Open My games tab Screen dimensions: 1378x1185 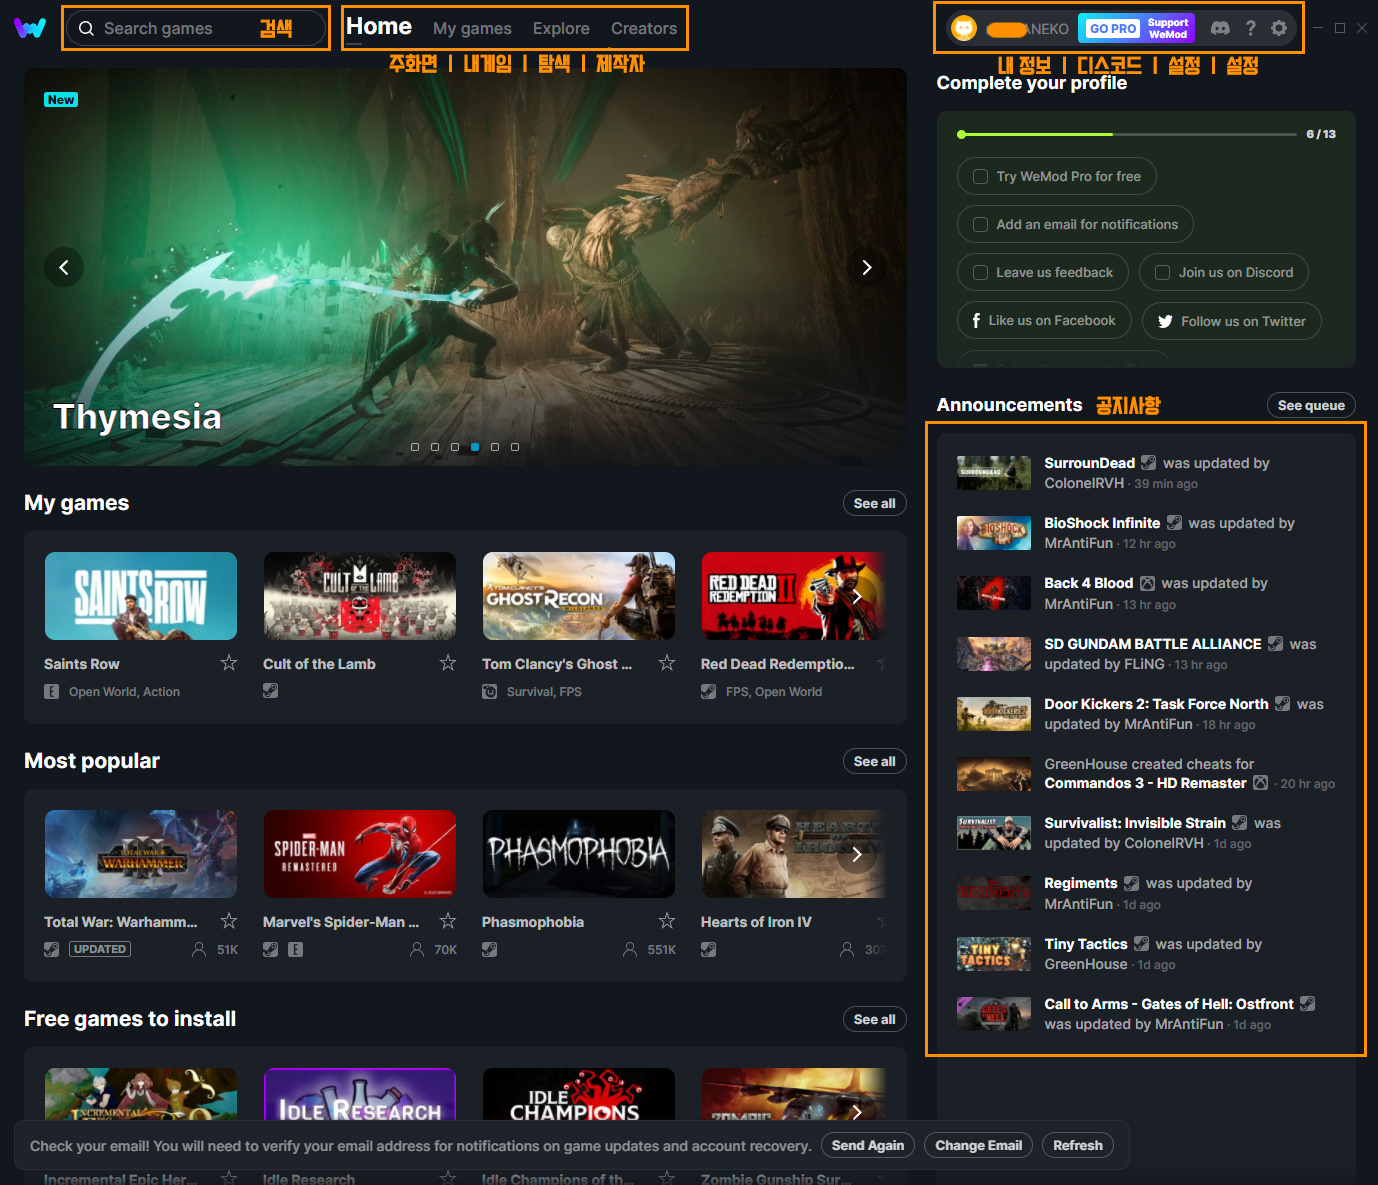[472, 29]
